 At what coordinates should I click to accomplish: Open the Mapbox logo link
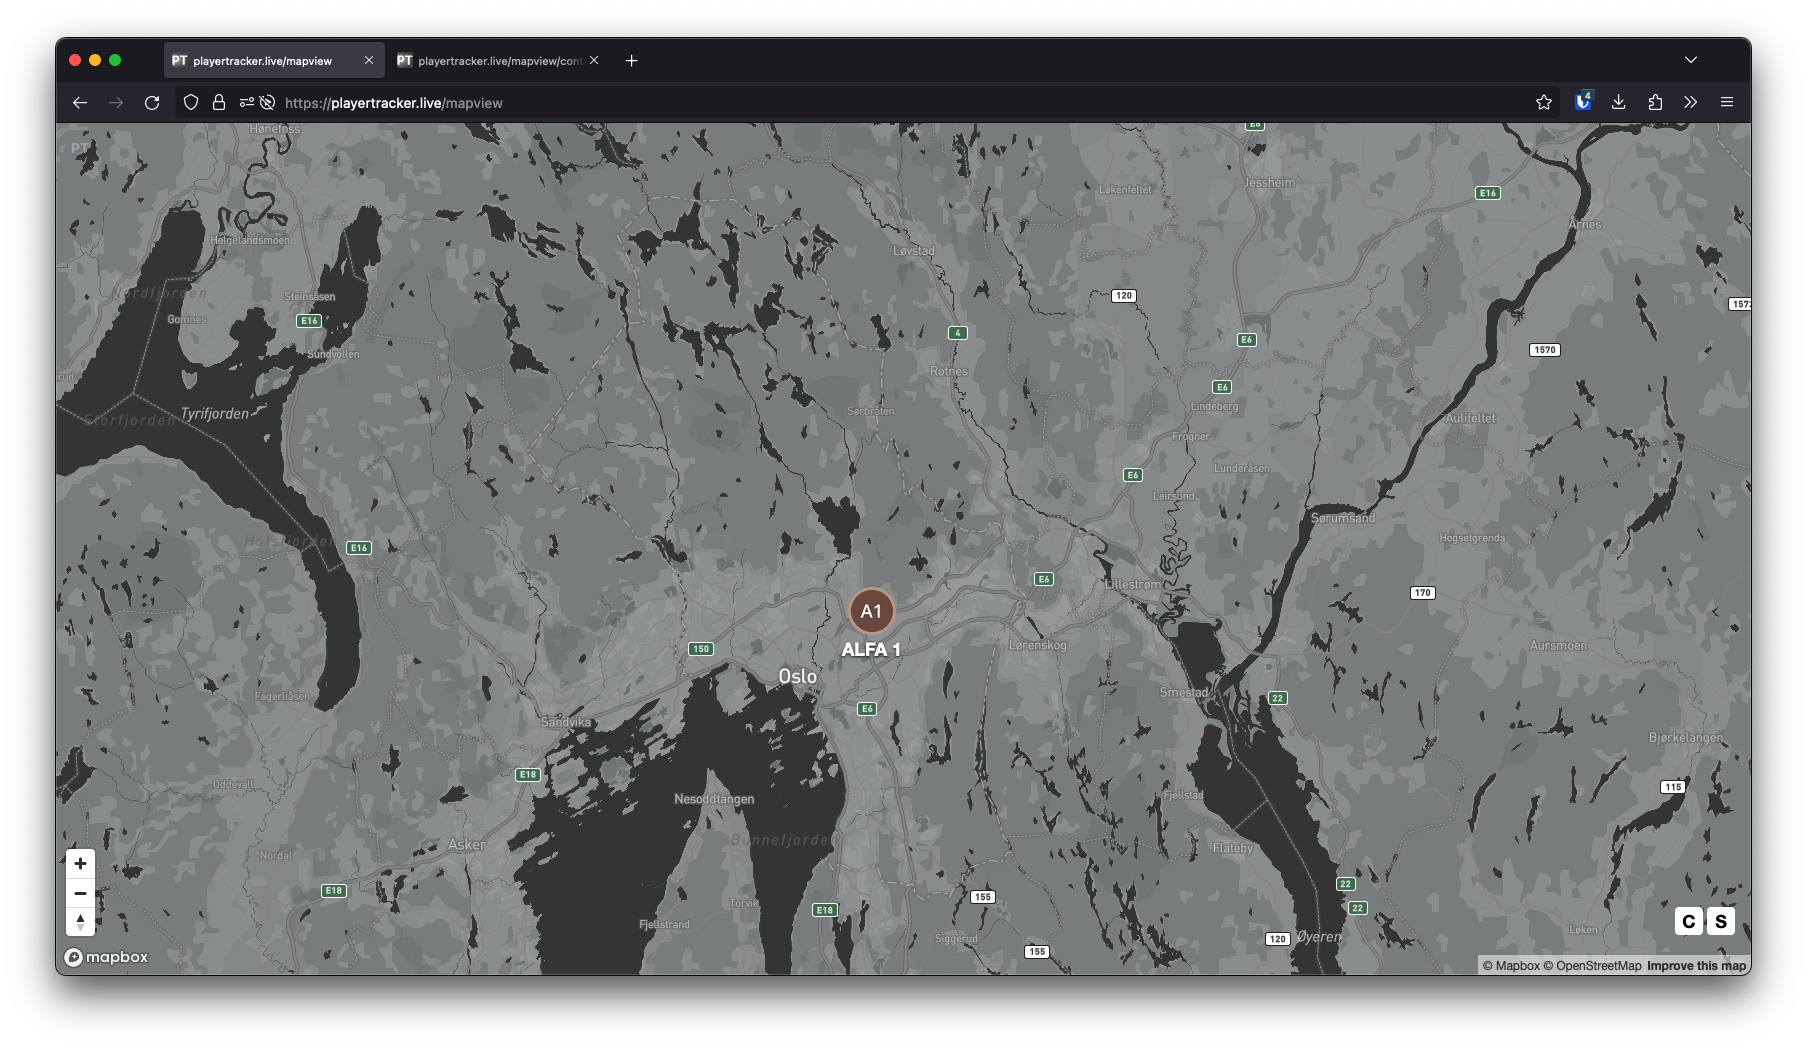pyautogui.click(x=107, y=957)
